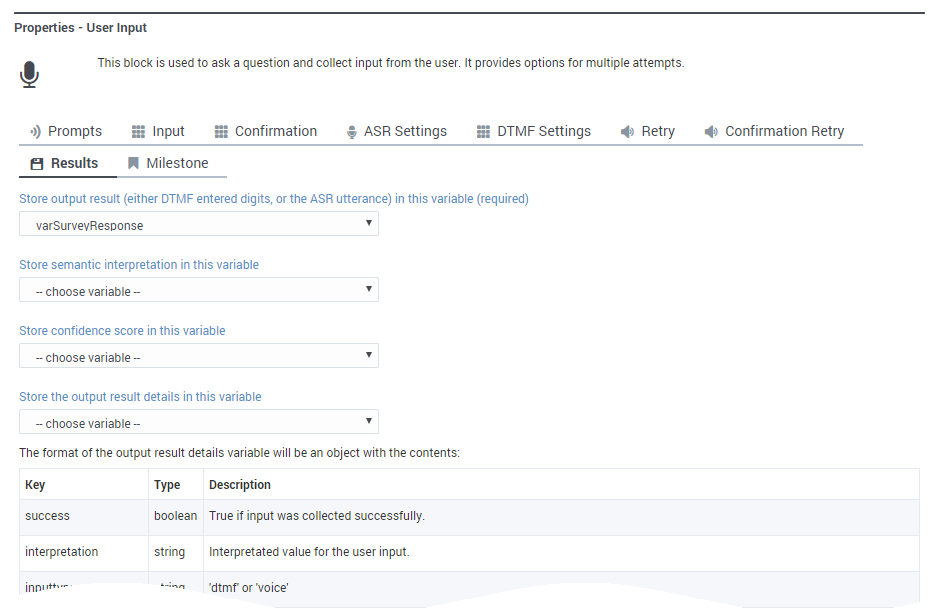Click the speaker icon next to Retry
The height and width of the screenshot is (616, 935).
628,130
